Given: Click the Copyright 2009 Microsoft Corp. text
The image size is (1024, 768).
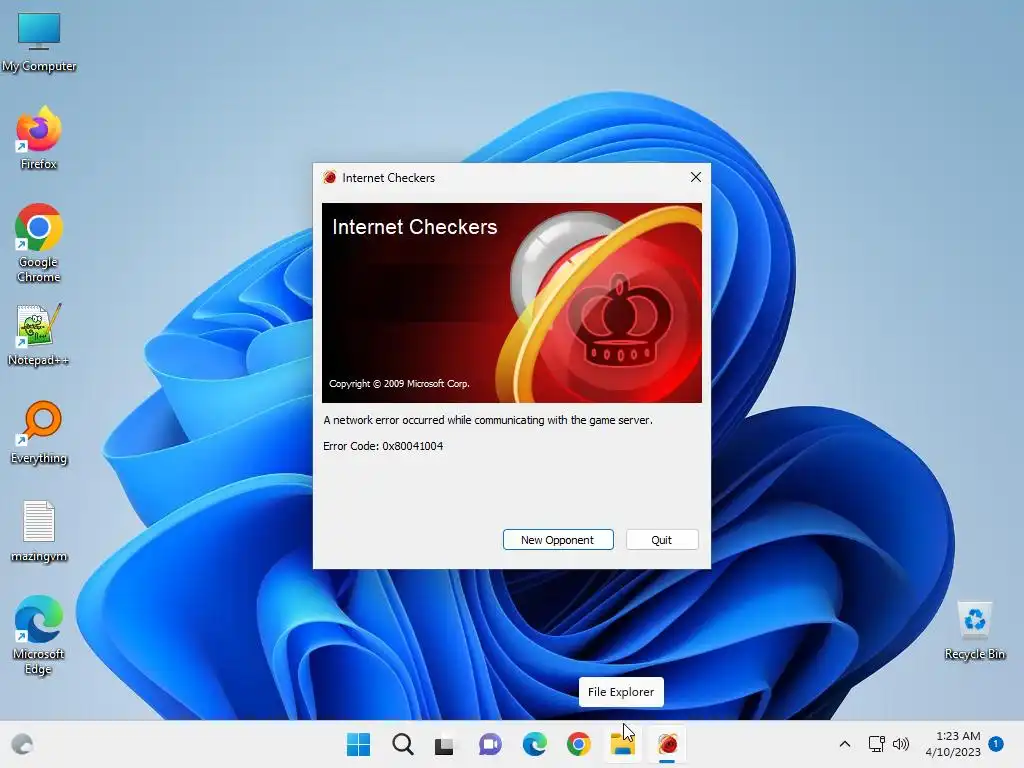Looking at the screenshot, I should tap(399, 383).
